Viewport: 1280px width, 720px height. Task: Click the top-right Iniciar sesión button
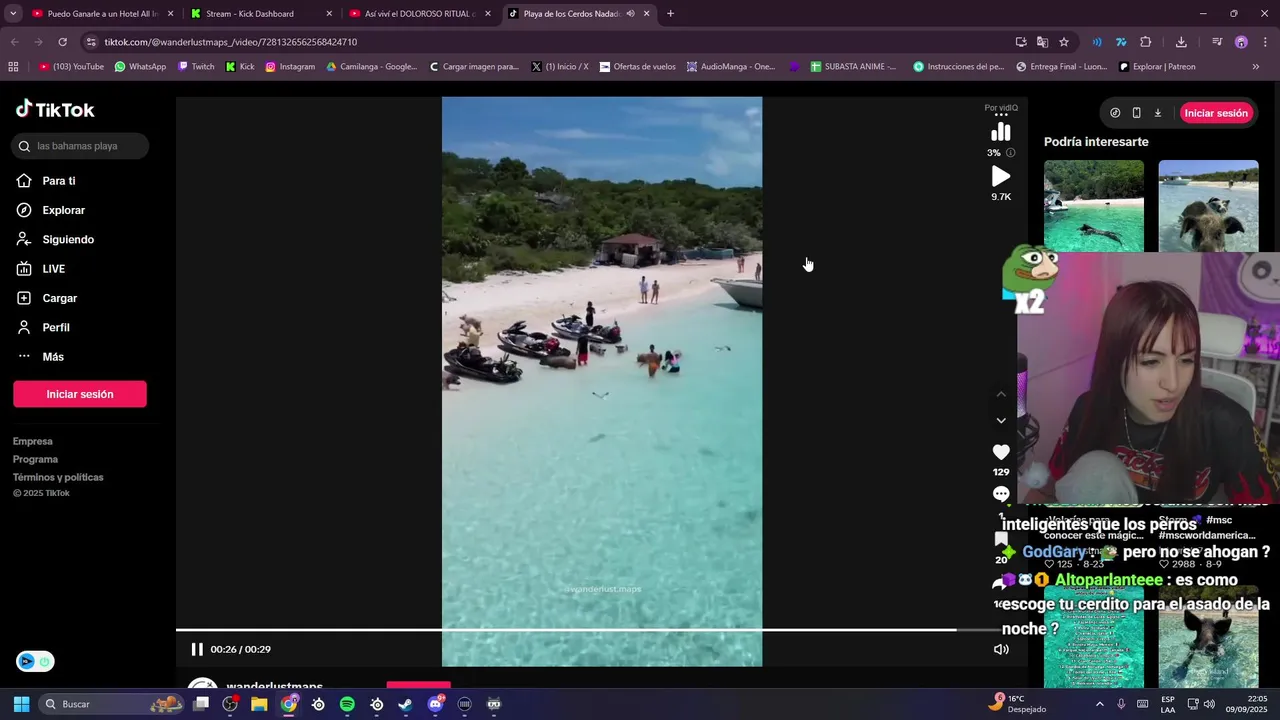click(1216, 113)
